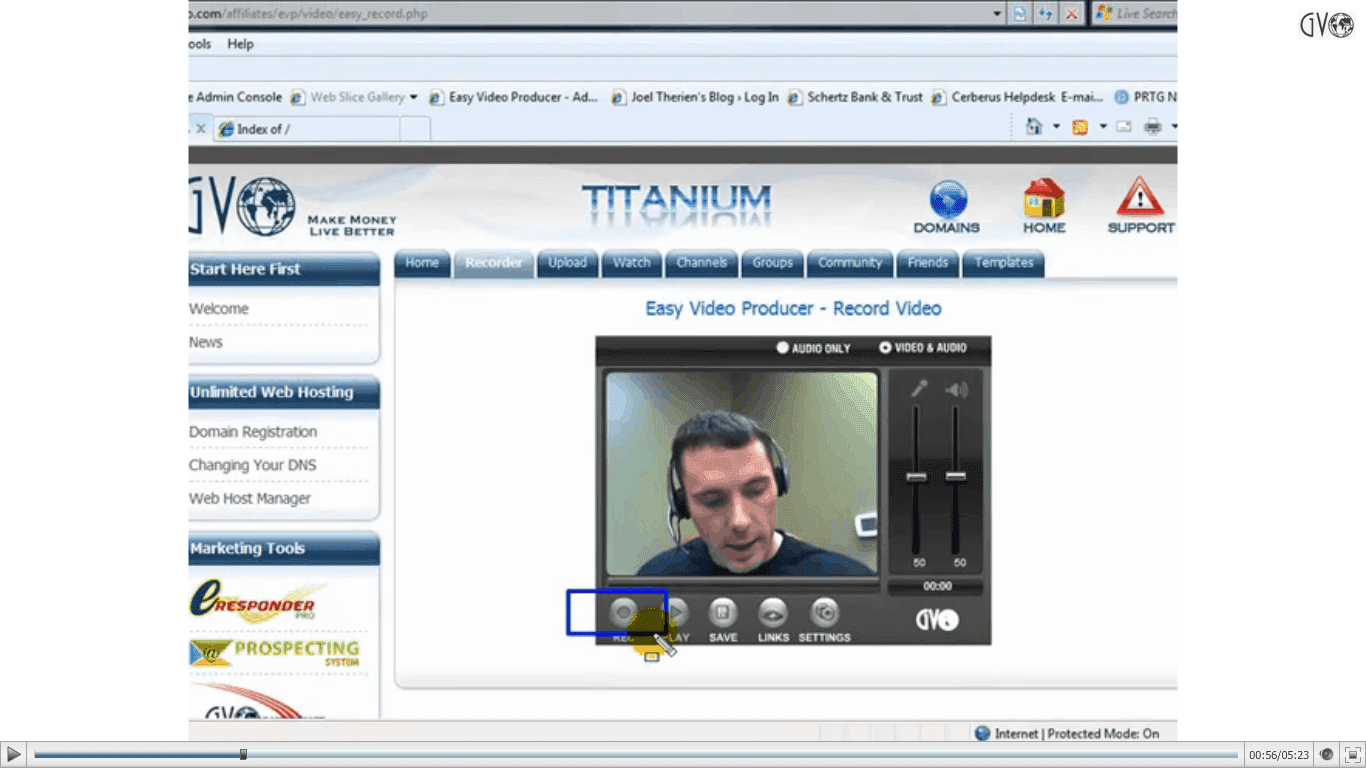
Task: Open LINKS in the video recorder
Action: (773, 612)
